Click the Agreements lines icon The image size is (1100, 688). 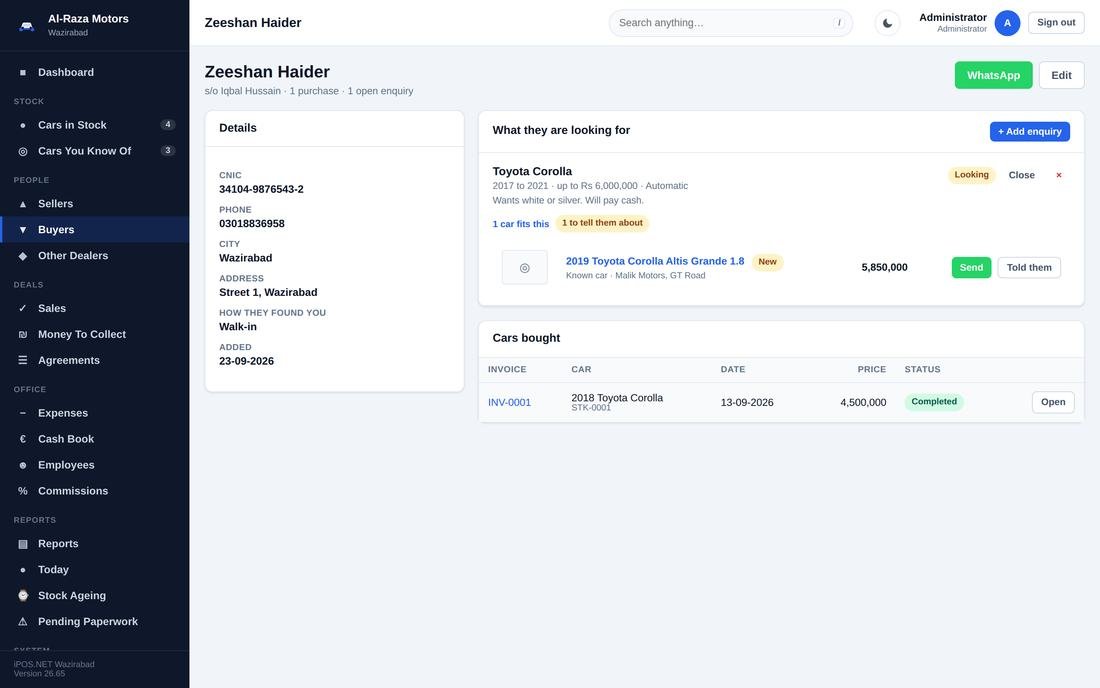coord(22,360)
